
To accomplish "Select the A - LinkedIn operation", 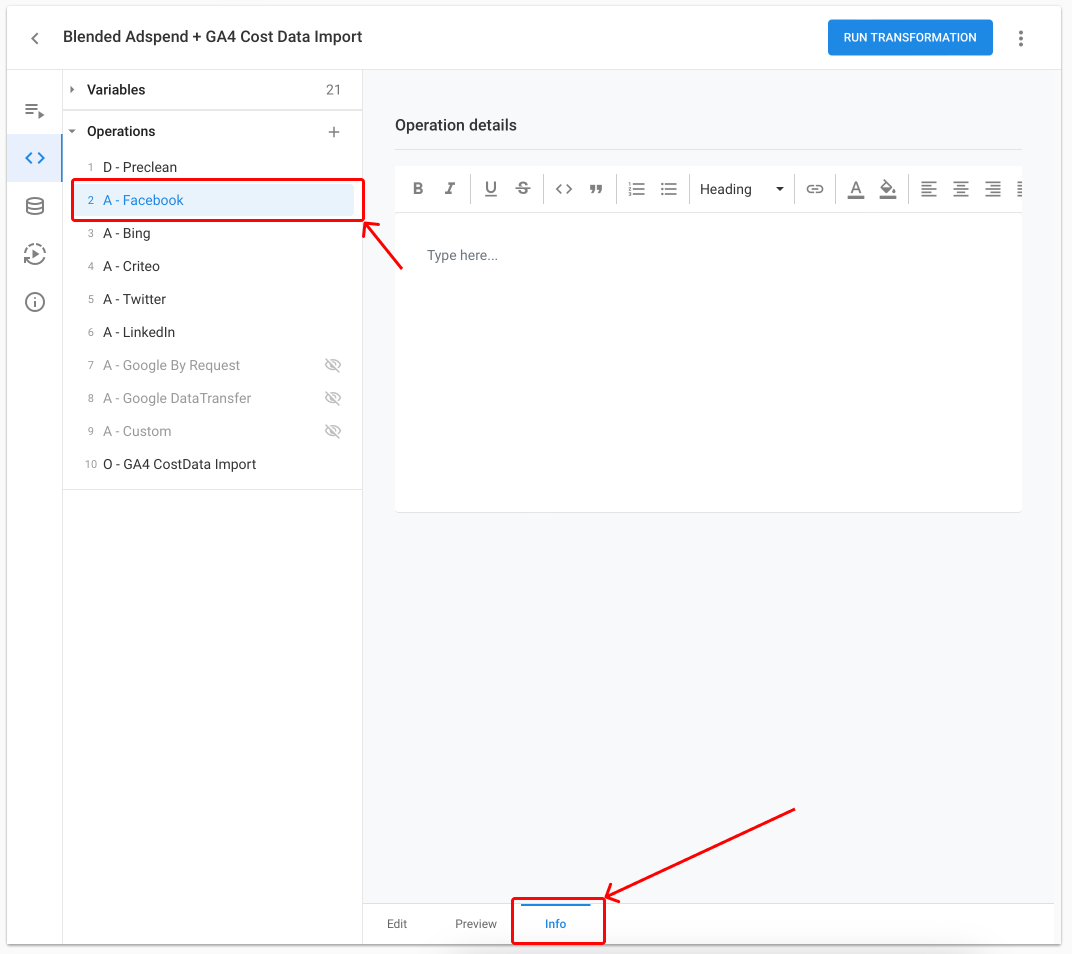I will click(213, 332).
